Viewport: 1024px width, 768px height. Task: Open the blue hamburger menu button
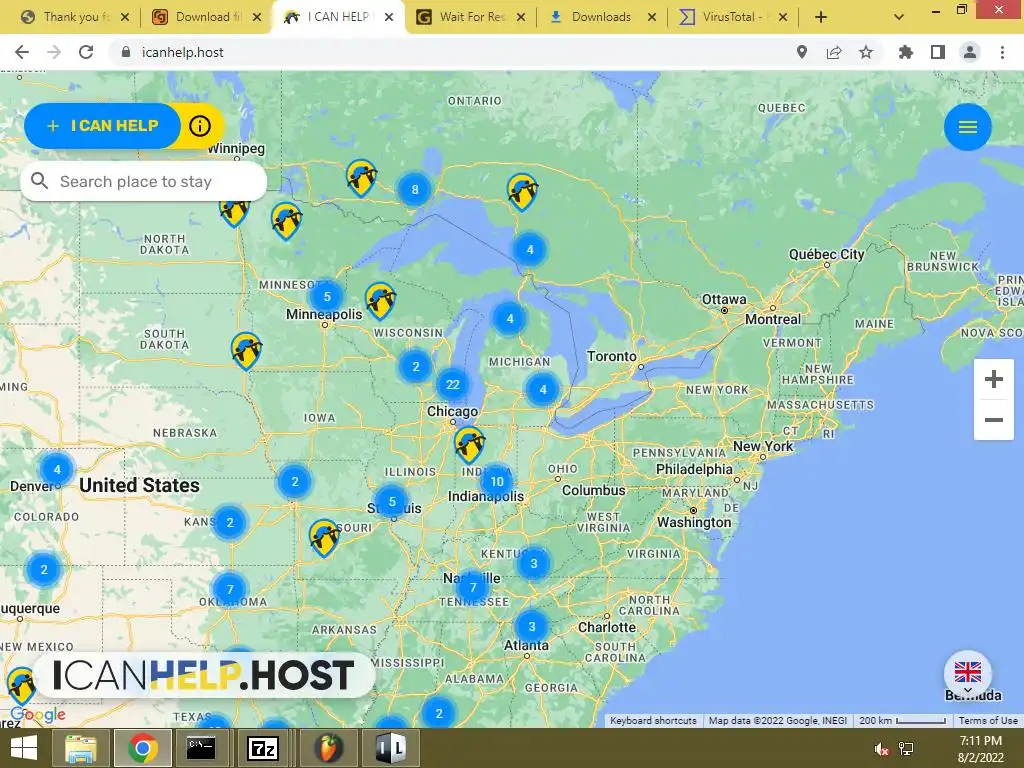click(x=967, y=127)
